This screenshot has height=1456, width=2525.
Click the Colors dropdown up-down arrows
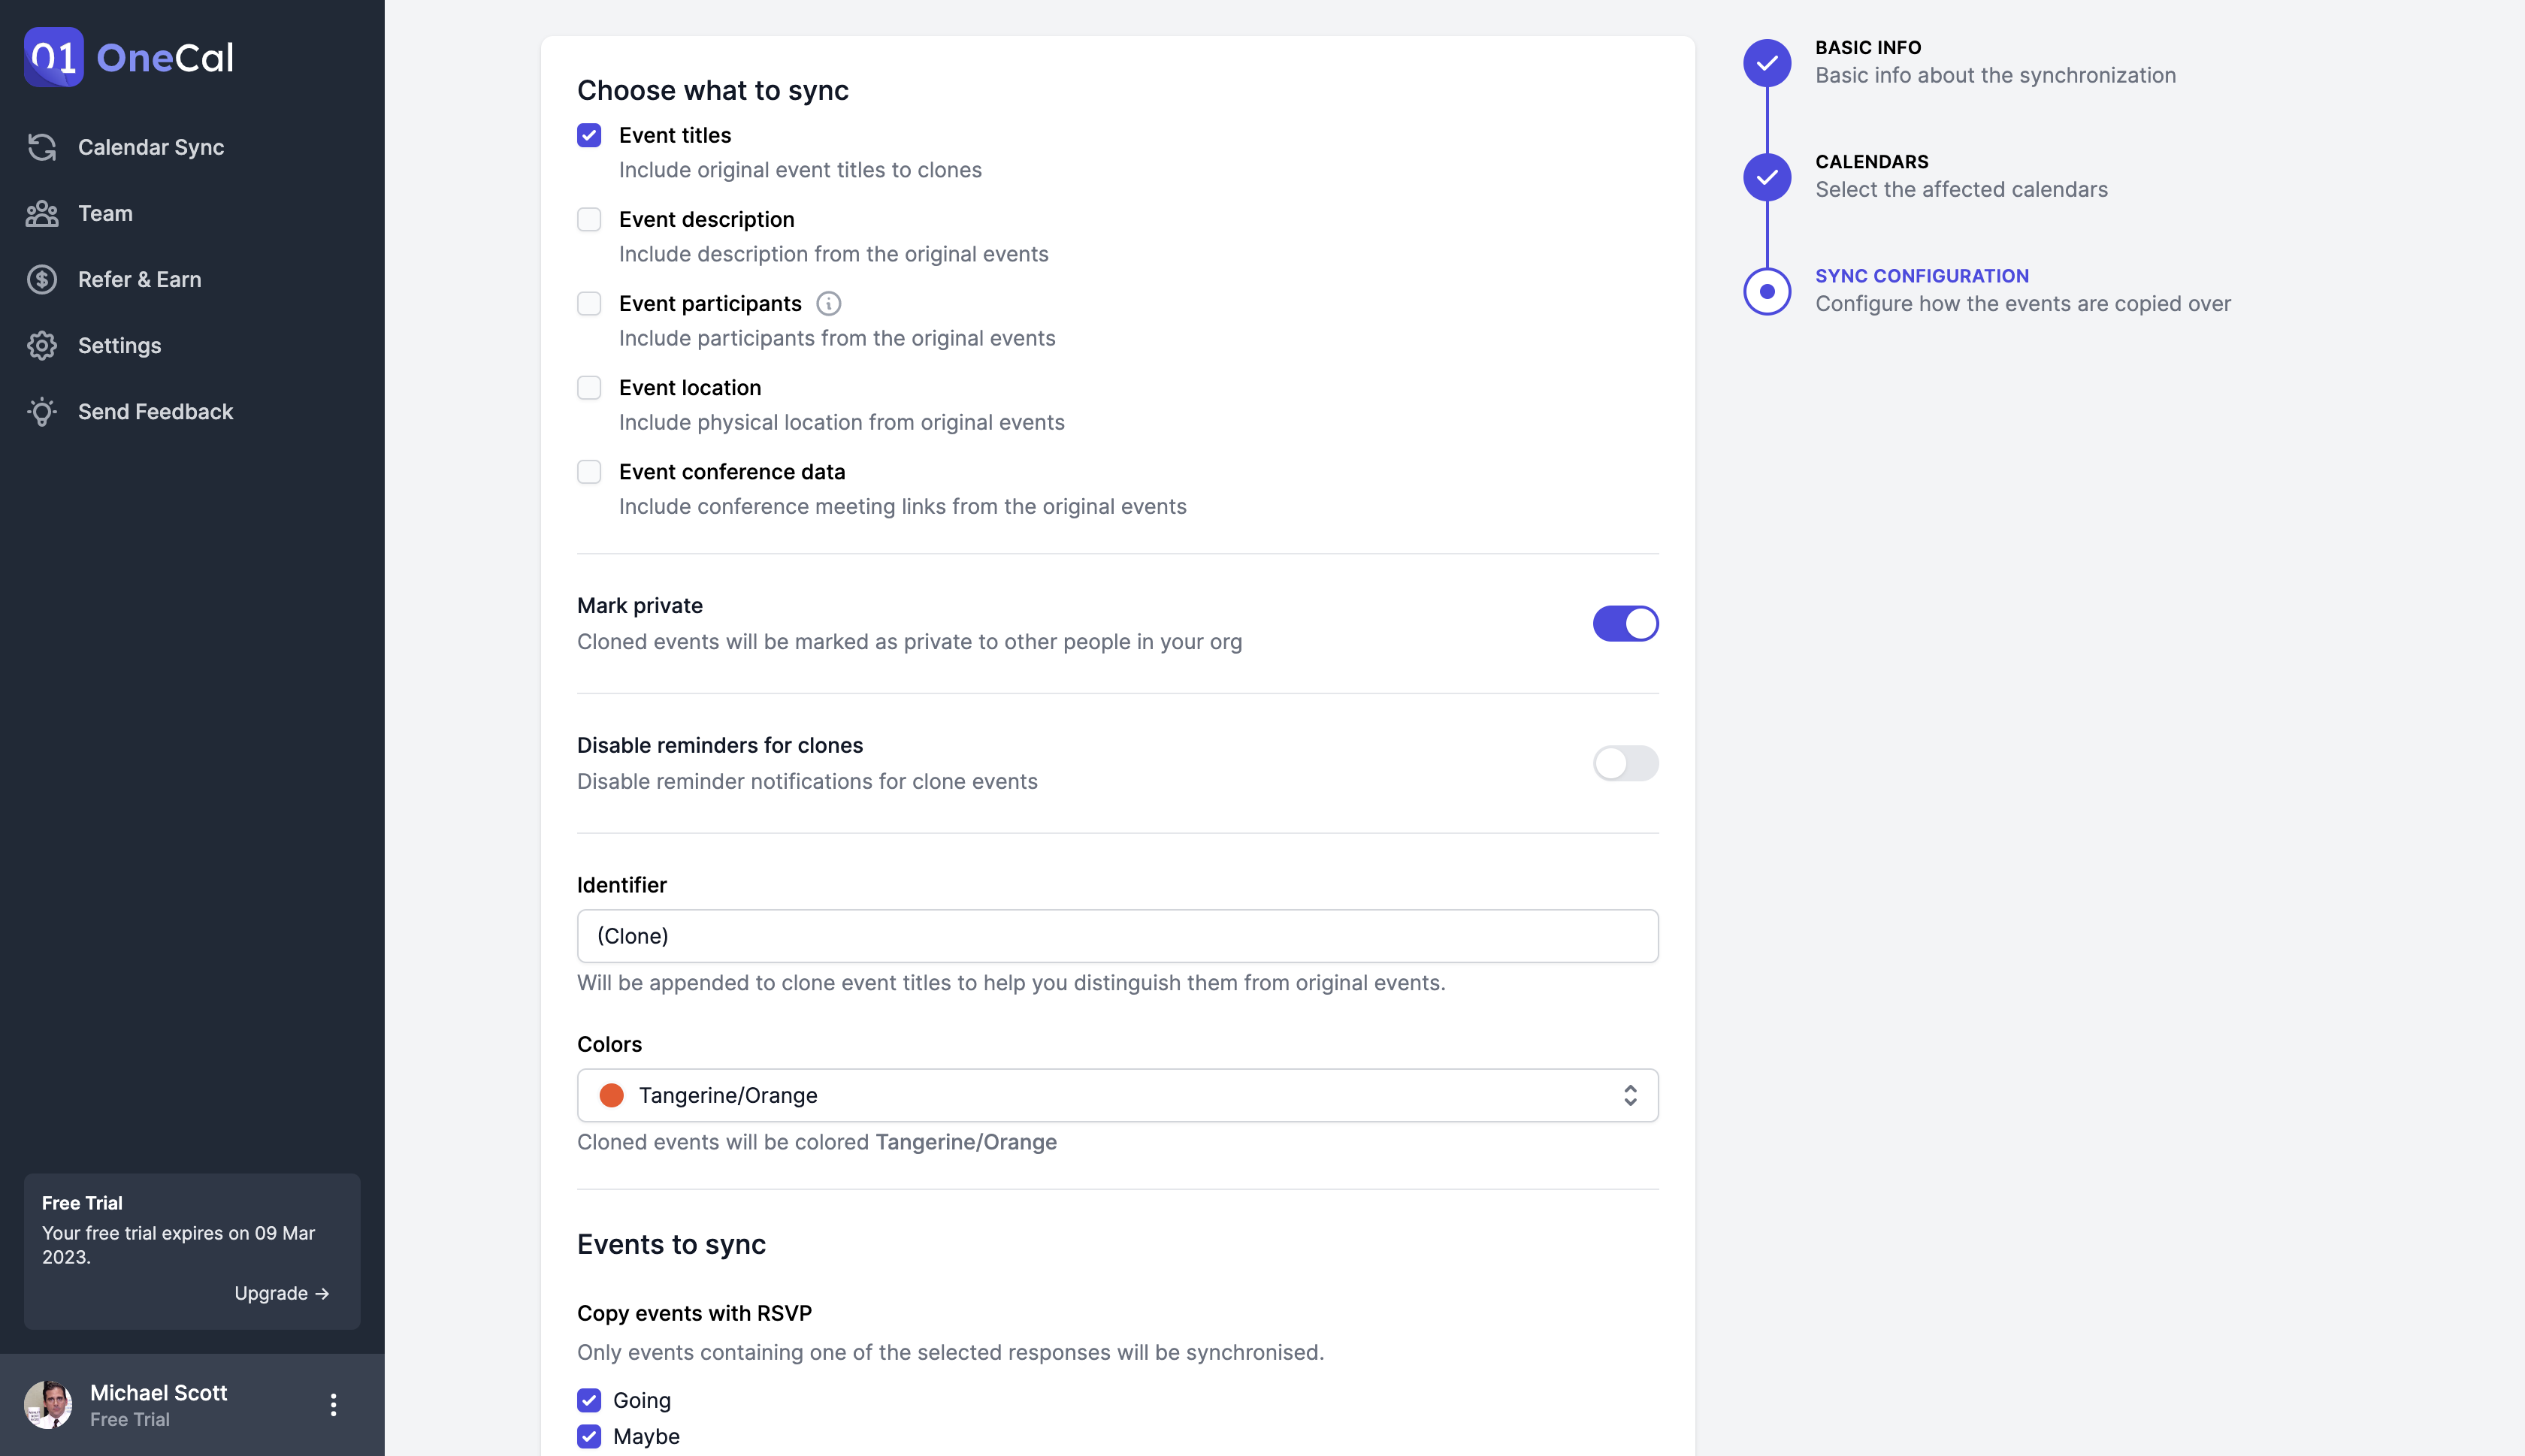click(x=1630, y=1095)
